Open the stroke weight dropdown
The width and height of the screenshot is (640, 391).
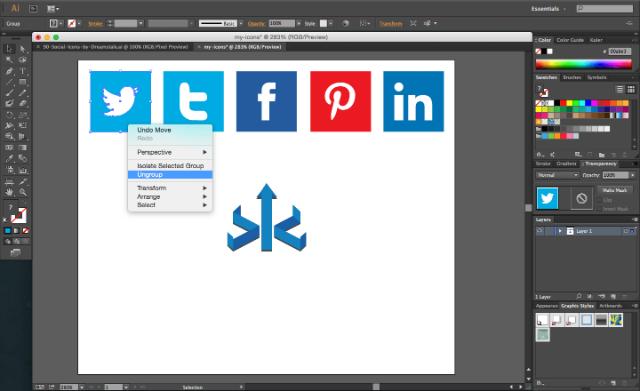coord(141,24)
